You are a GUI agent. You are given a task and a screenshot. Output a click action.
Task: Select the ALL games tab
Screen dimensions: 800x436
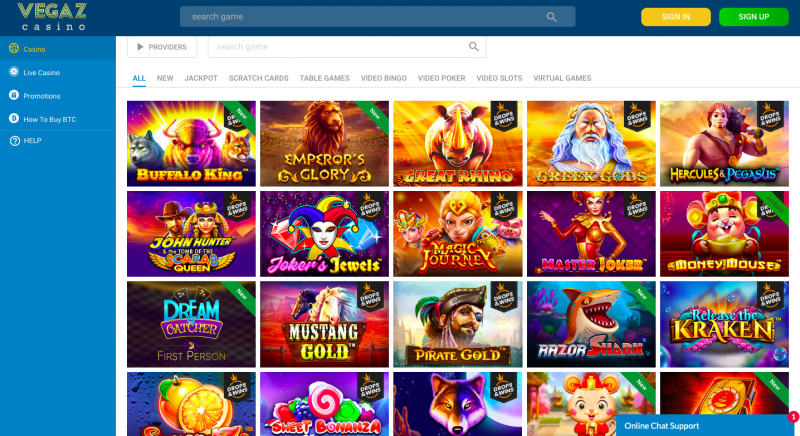(139, 78)
